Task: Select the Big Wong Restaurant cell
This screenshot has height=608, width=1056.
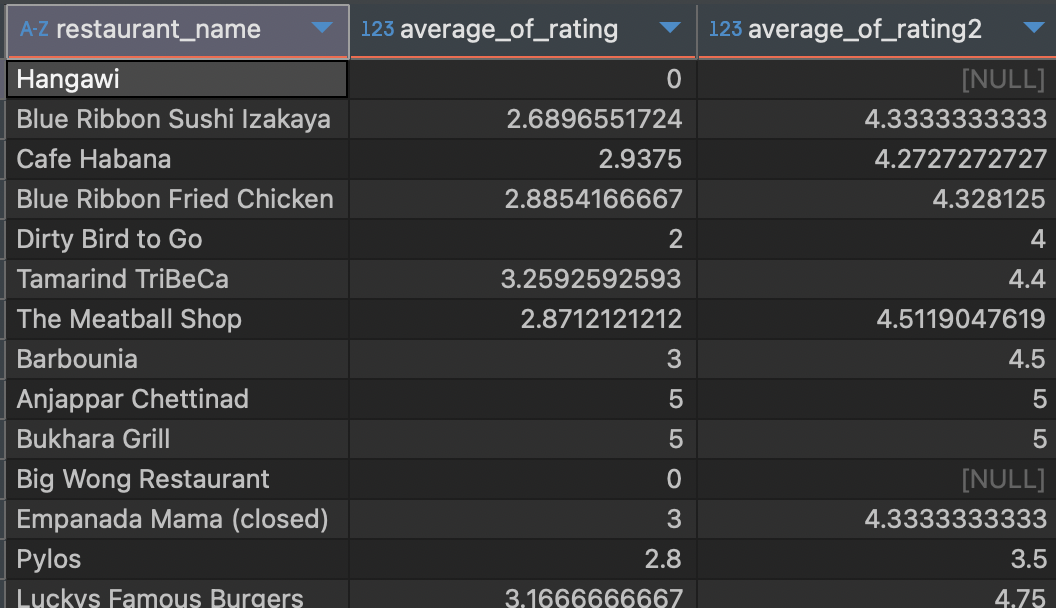Action: click(178, 479)
